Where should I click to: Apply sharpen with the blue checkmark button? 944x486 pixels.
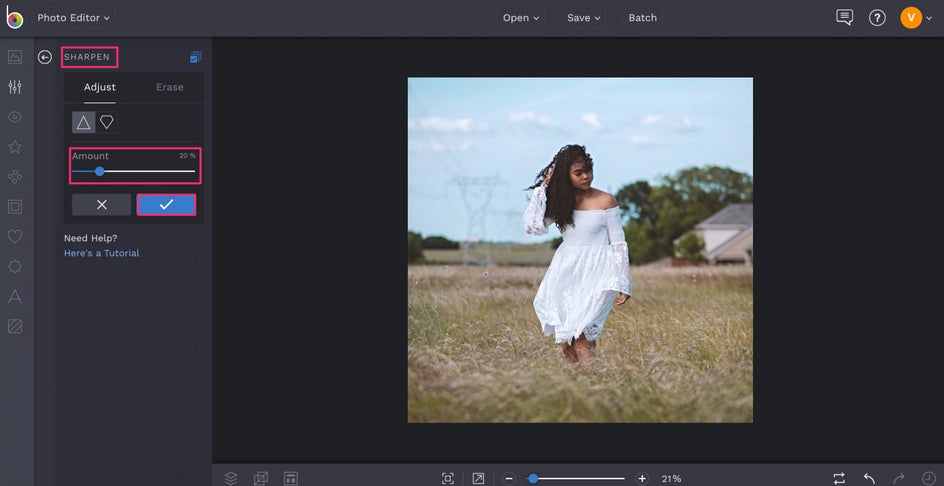(166, 204)
